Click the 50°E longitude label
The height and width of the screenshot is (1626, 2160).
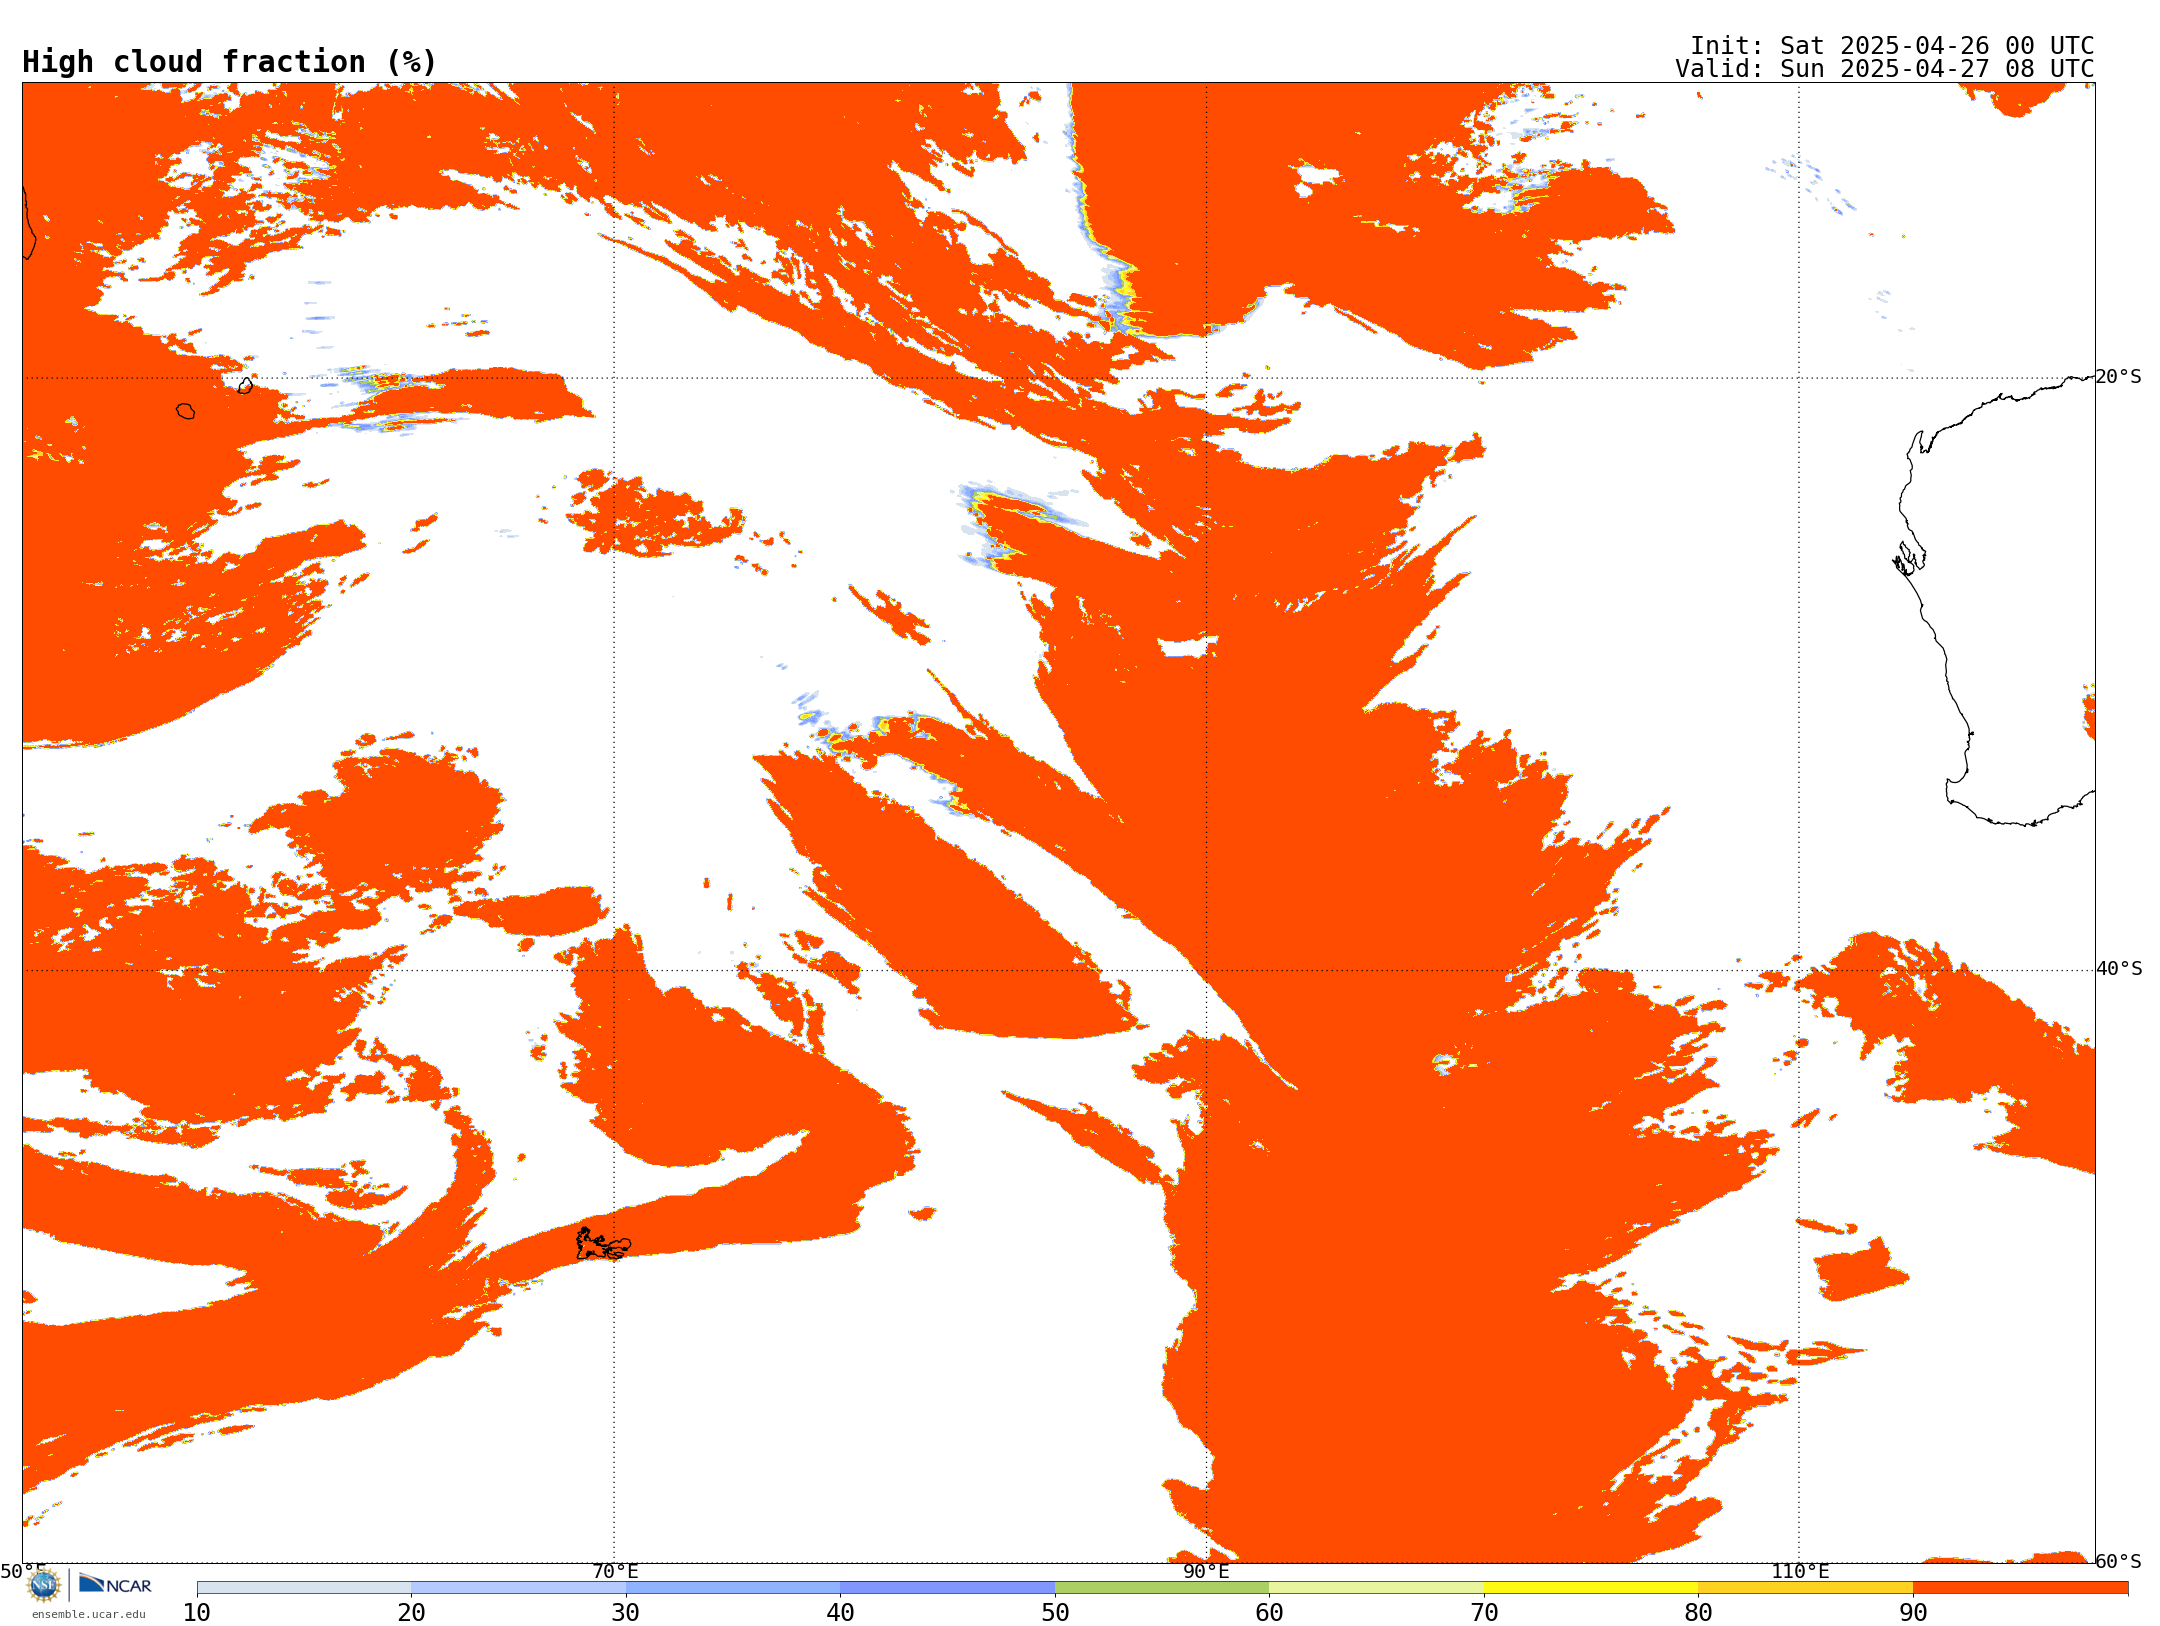(23, 1571)
